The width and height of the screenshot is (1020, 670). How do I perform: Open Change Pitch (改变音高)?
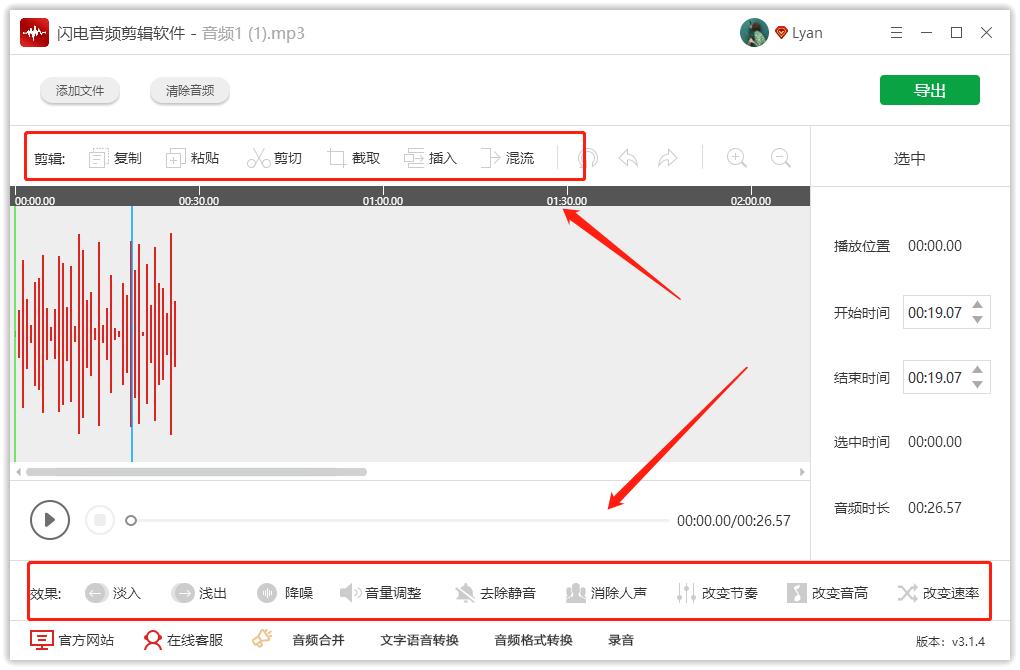pos(827,593)
